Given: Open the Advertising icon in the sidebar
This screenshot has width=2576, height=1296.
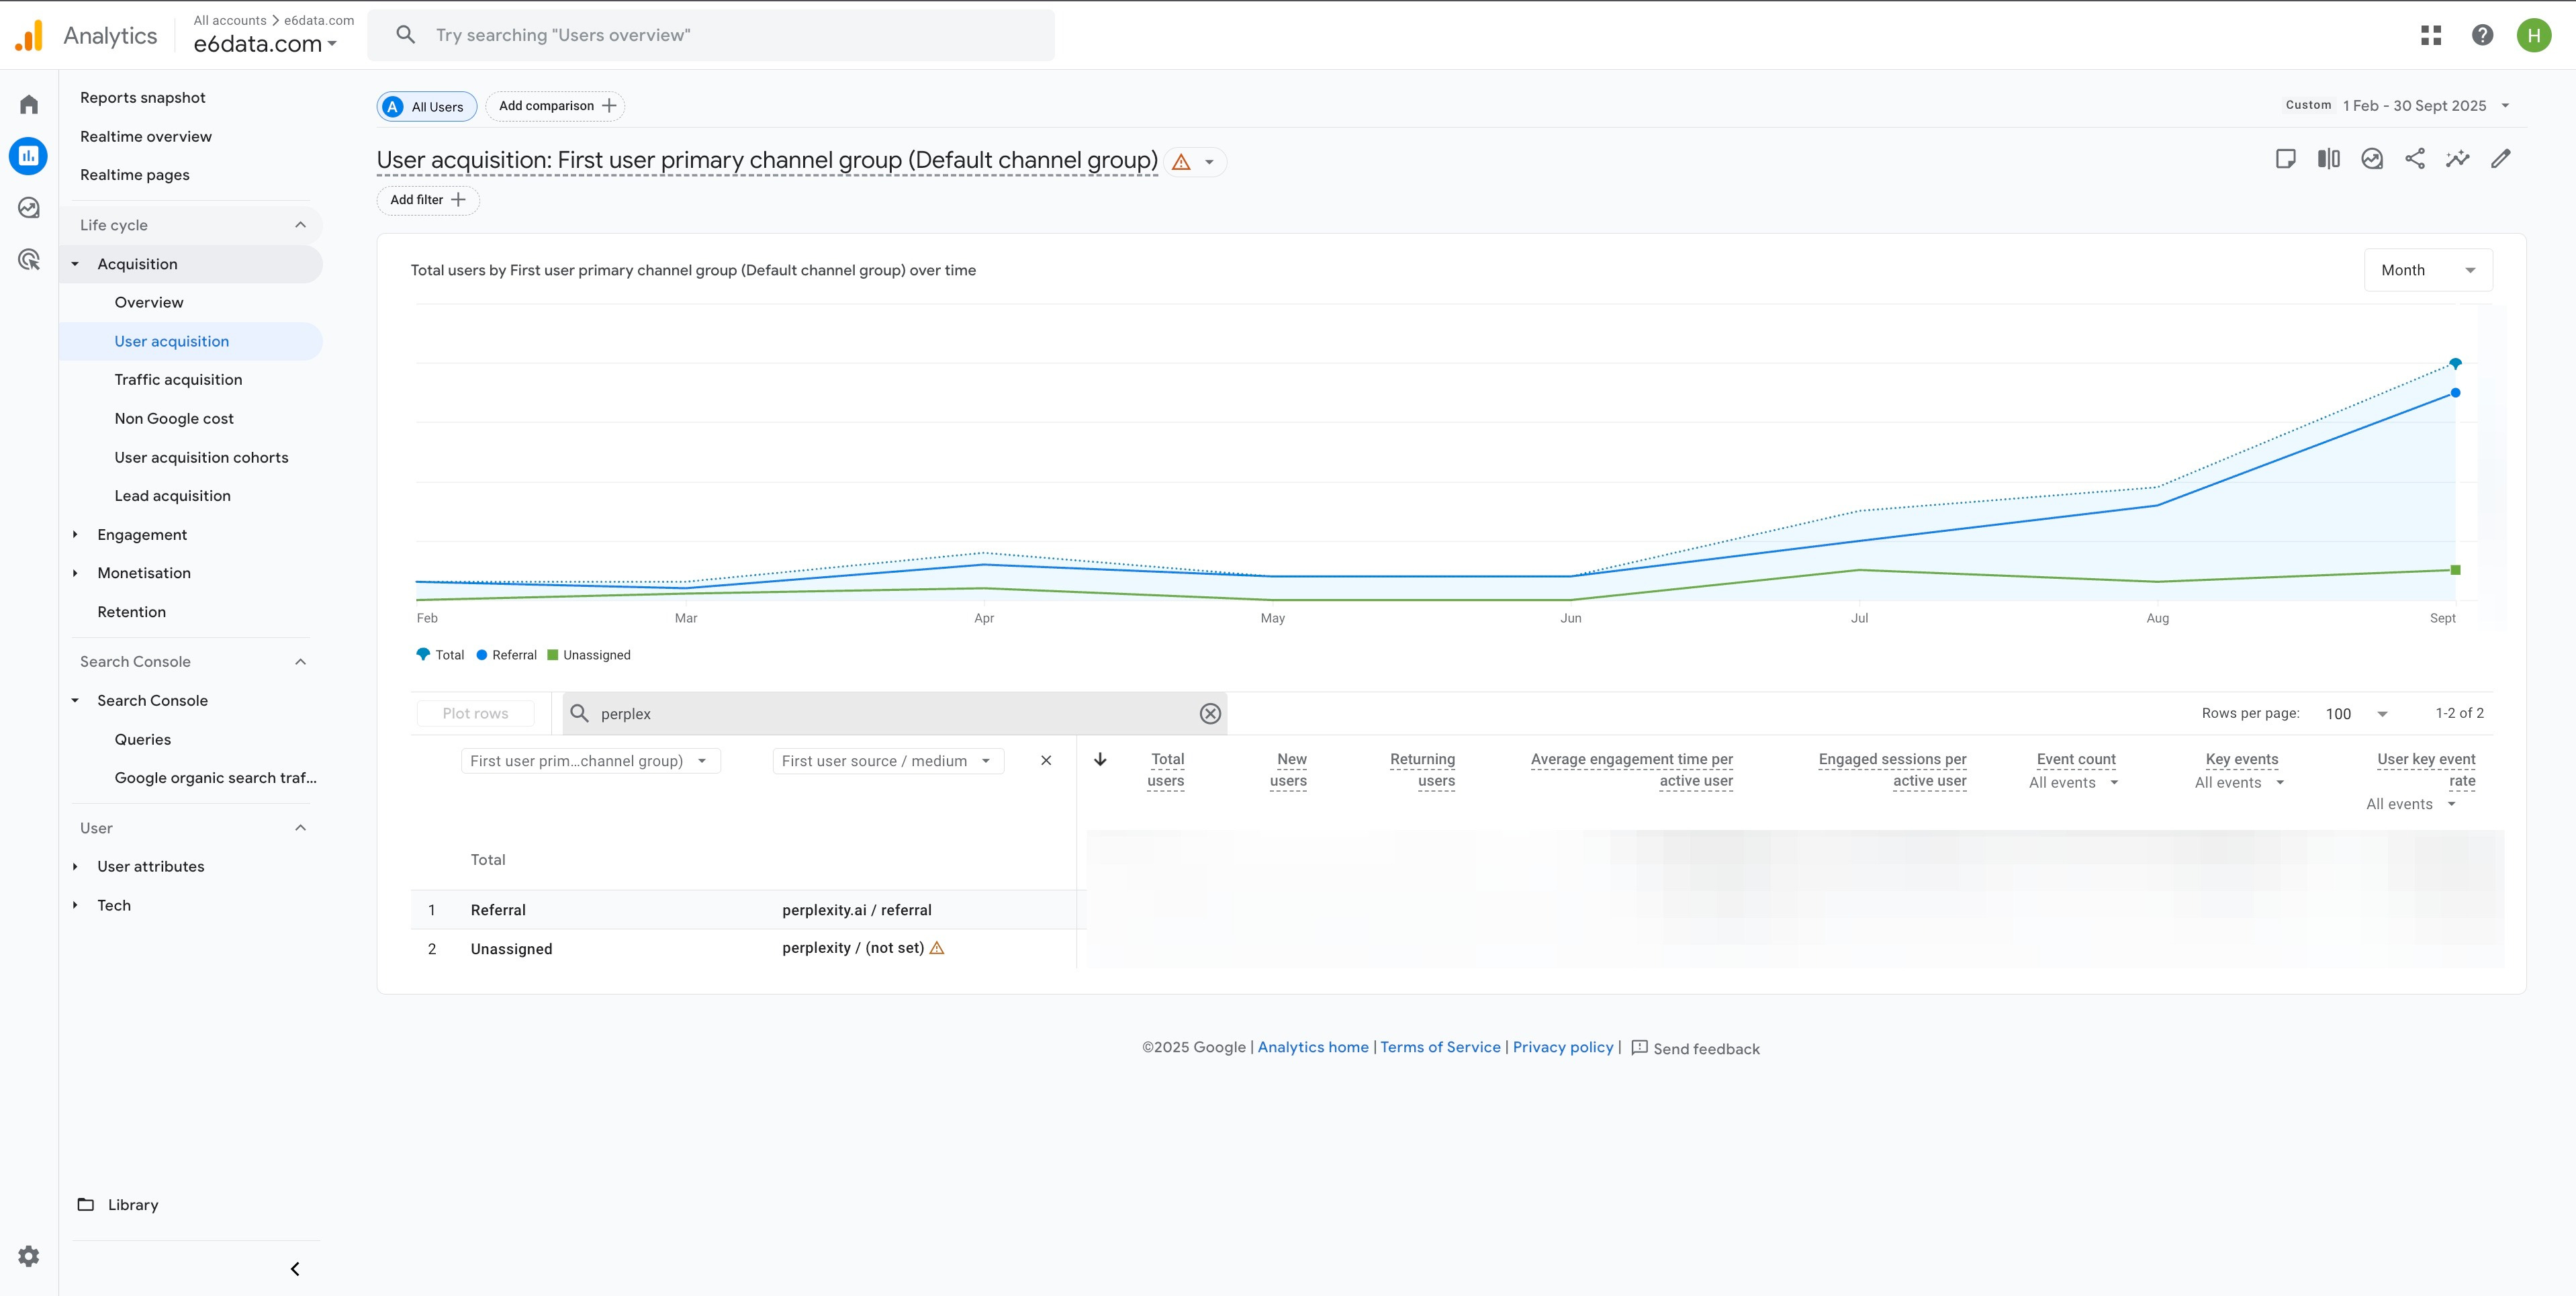Looking at the screenshot, I should 29,260.
